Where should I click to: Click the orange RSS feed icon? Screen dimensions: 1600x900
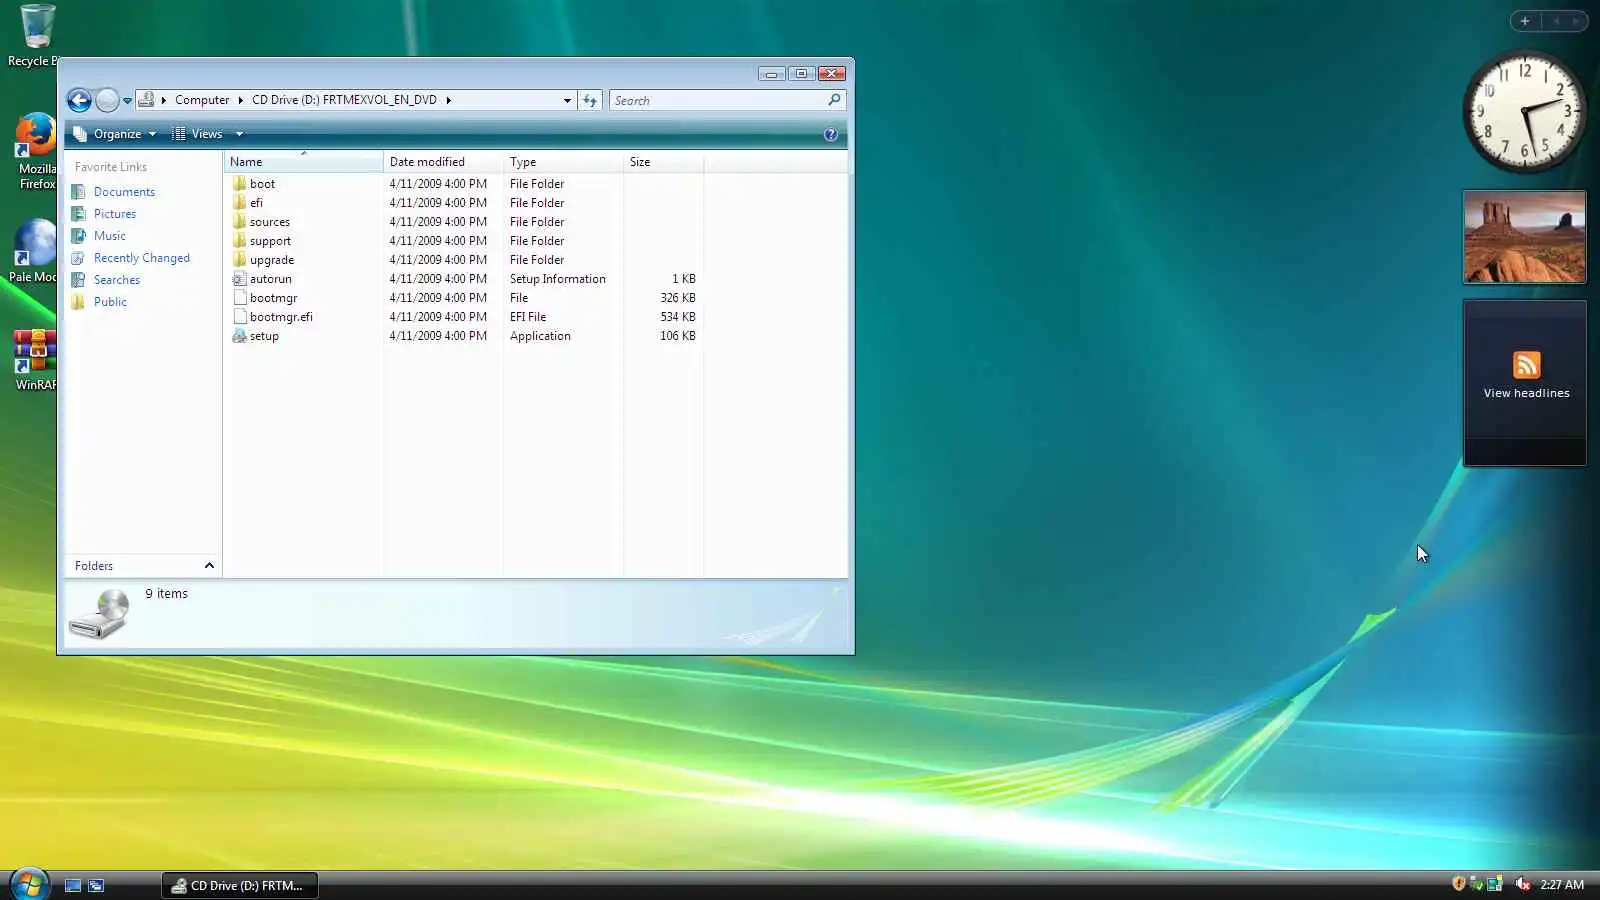[1526, 365]
